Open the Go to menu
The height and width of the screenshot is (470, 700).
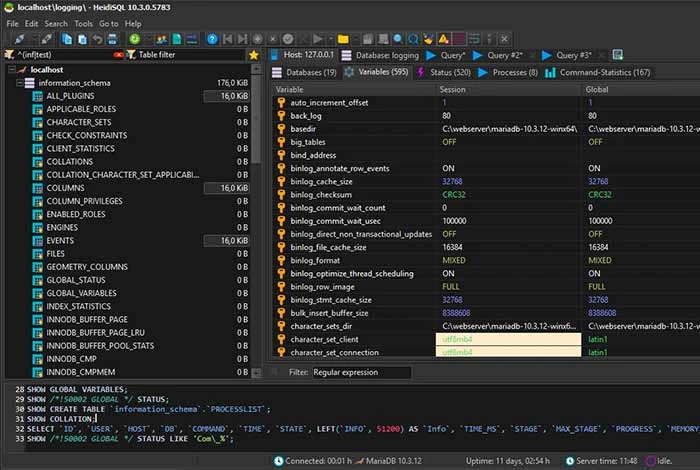(108, 24)
